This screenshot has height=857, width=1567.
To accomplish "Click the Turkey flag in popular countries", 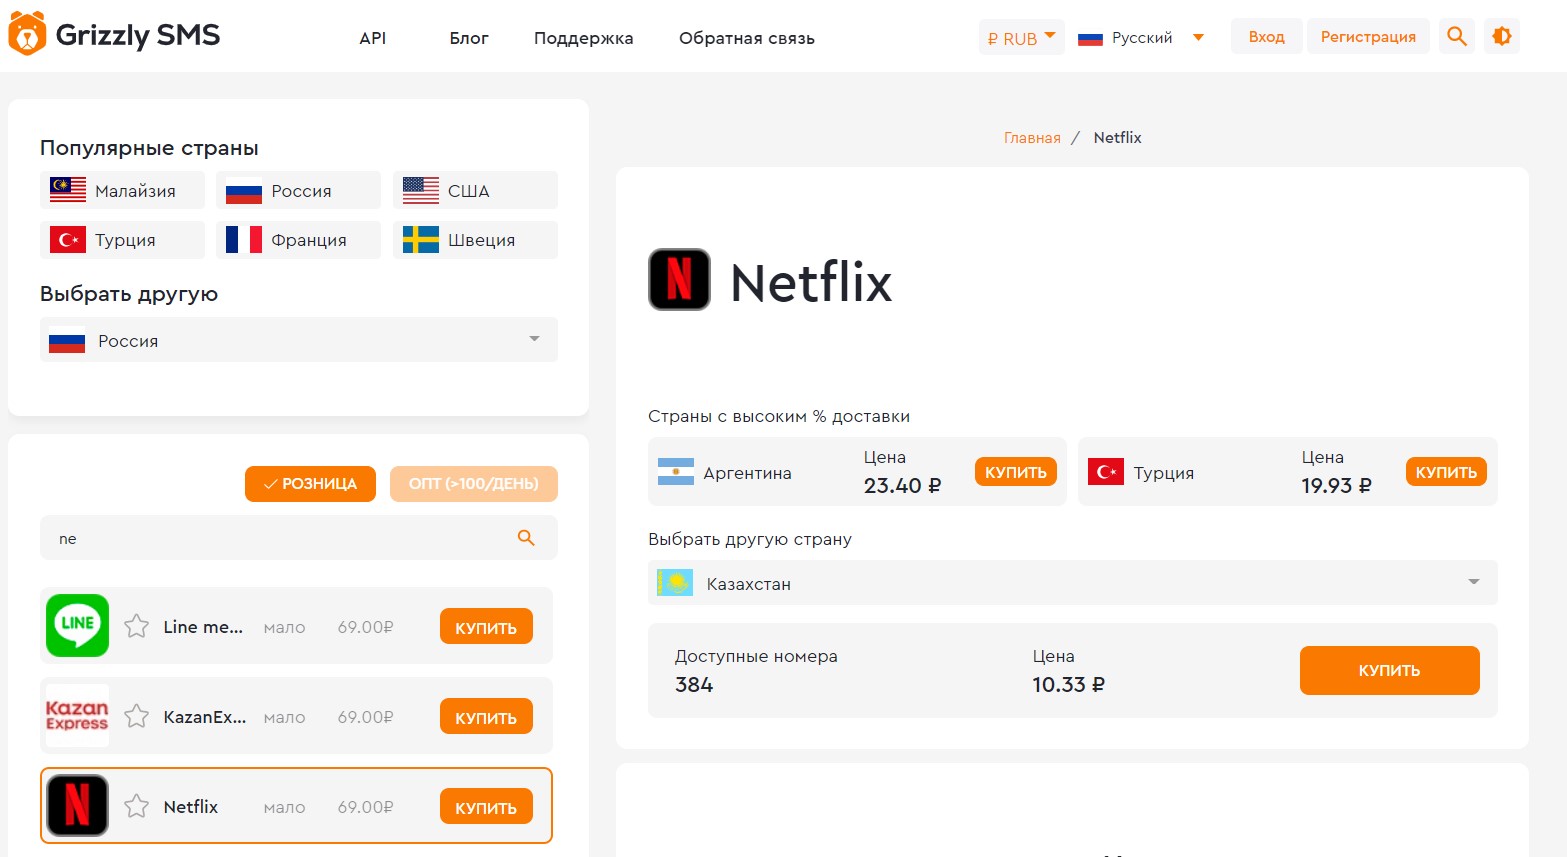I will pyautogui.click(x=68, y=240).
